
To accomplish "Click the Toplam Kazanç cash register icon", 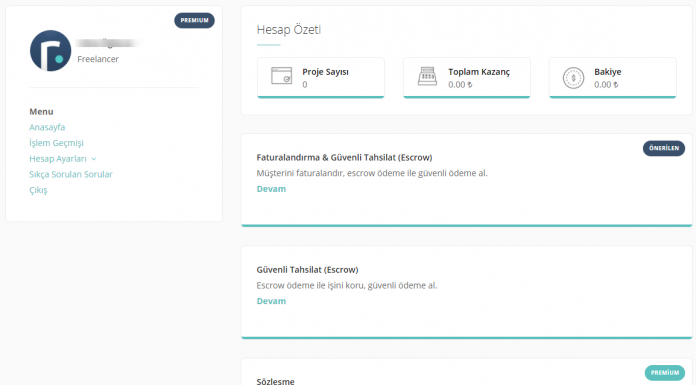I will (427, 76).
